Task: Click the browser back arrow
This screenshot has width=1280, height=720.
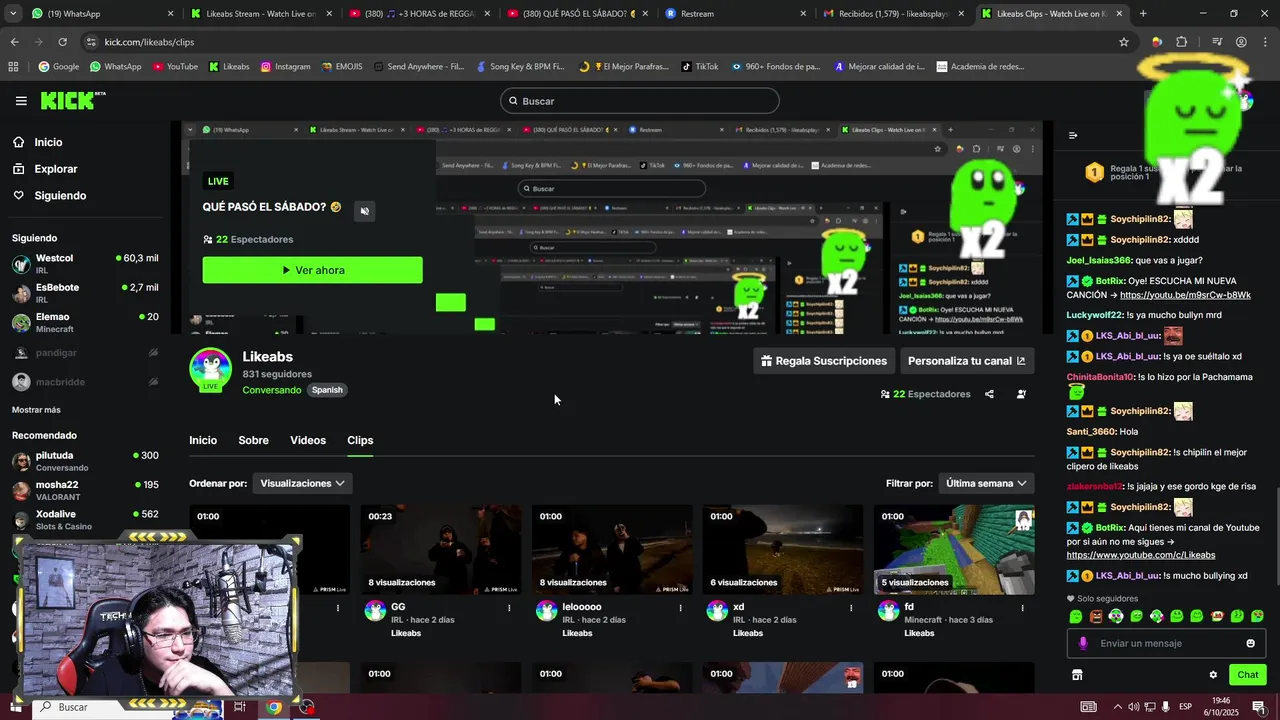Action: tap(14, 42)
